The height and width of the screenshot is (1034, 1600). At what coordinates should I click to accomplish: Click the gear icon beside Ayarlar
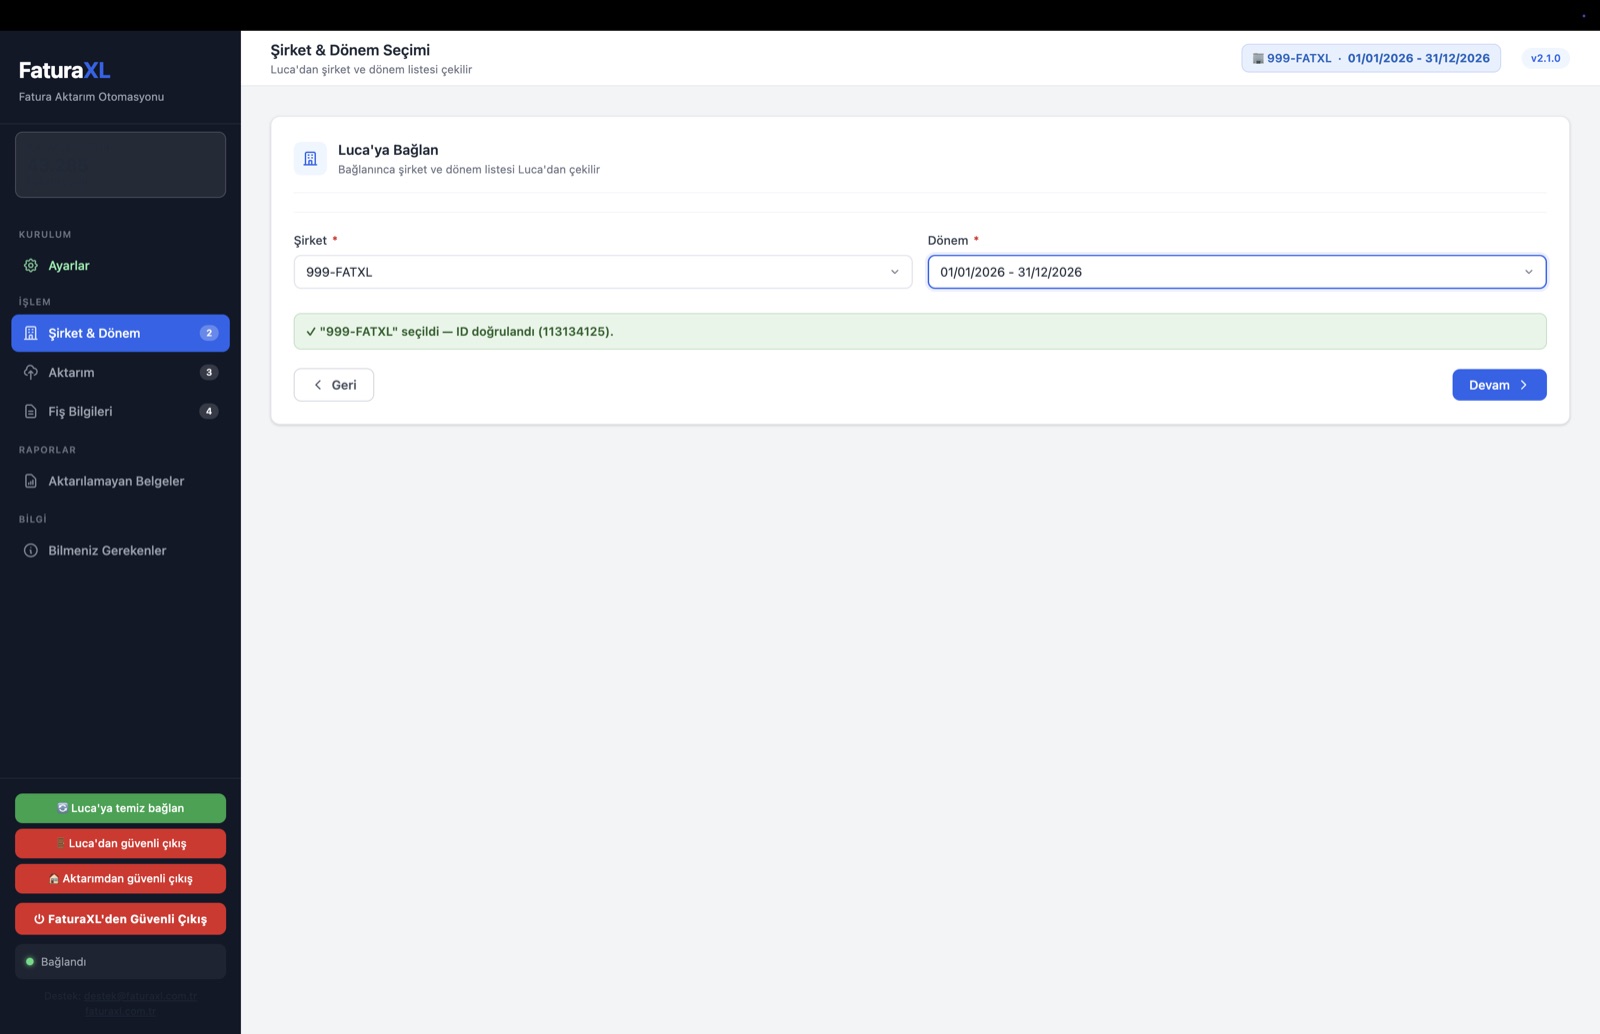31,266
